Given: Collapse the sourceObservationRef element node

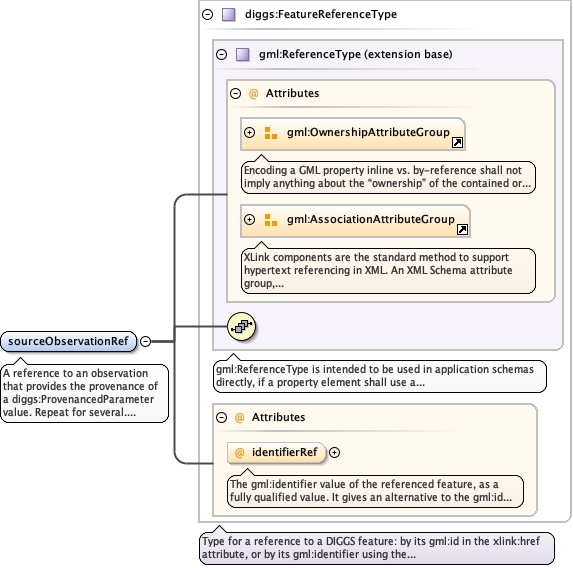Looking at the screenshot, I should click(145, 341).
